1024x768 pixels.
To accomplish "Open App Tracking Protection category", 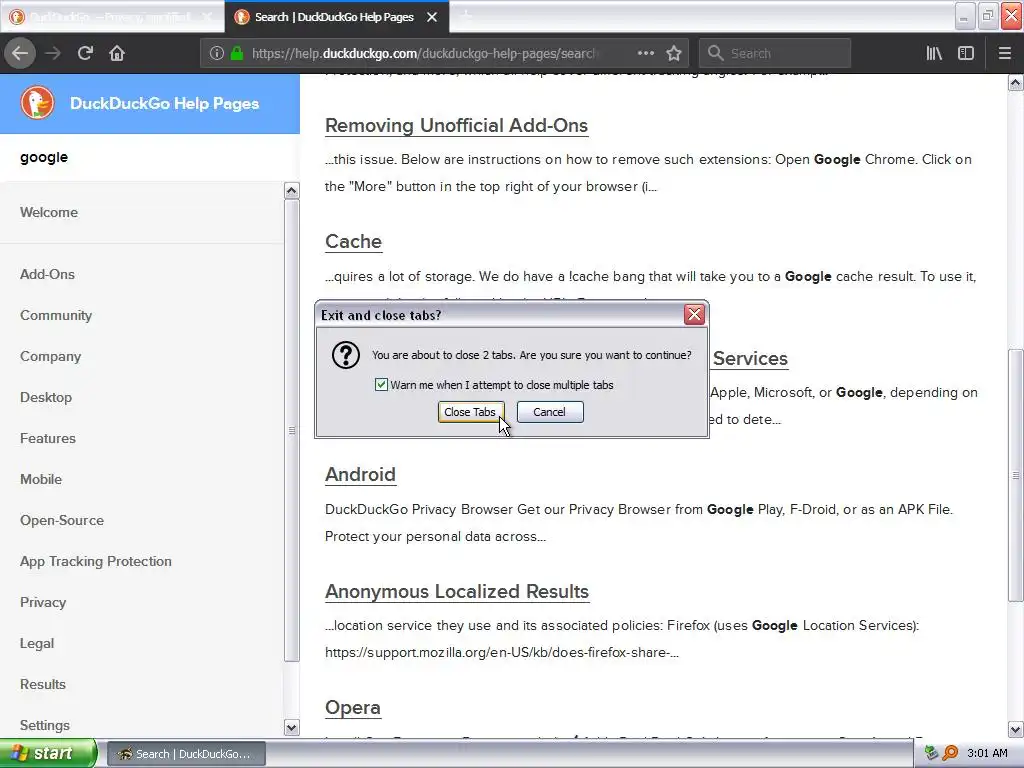I will click(96, 562).
